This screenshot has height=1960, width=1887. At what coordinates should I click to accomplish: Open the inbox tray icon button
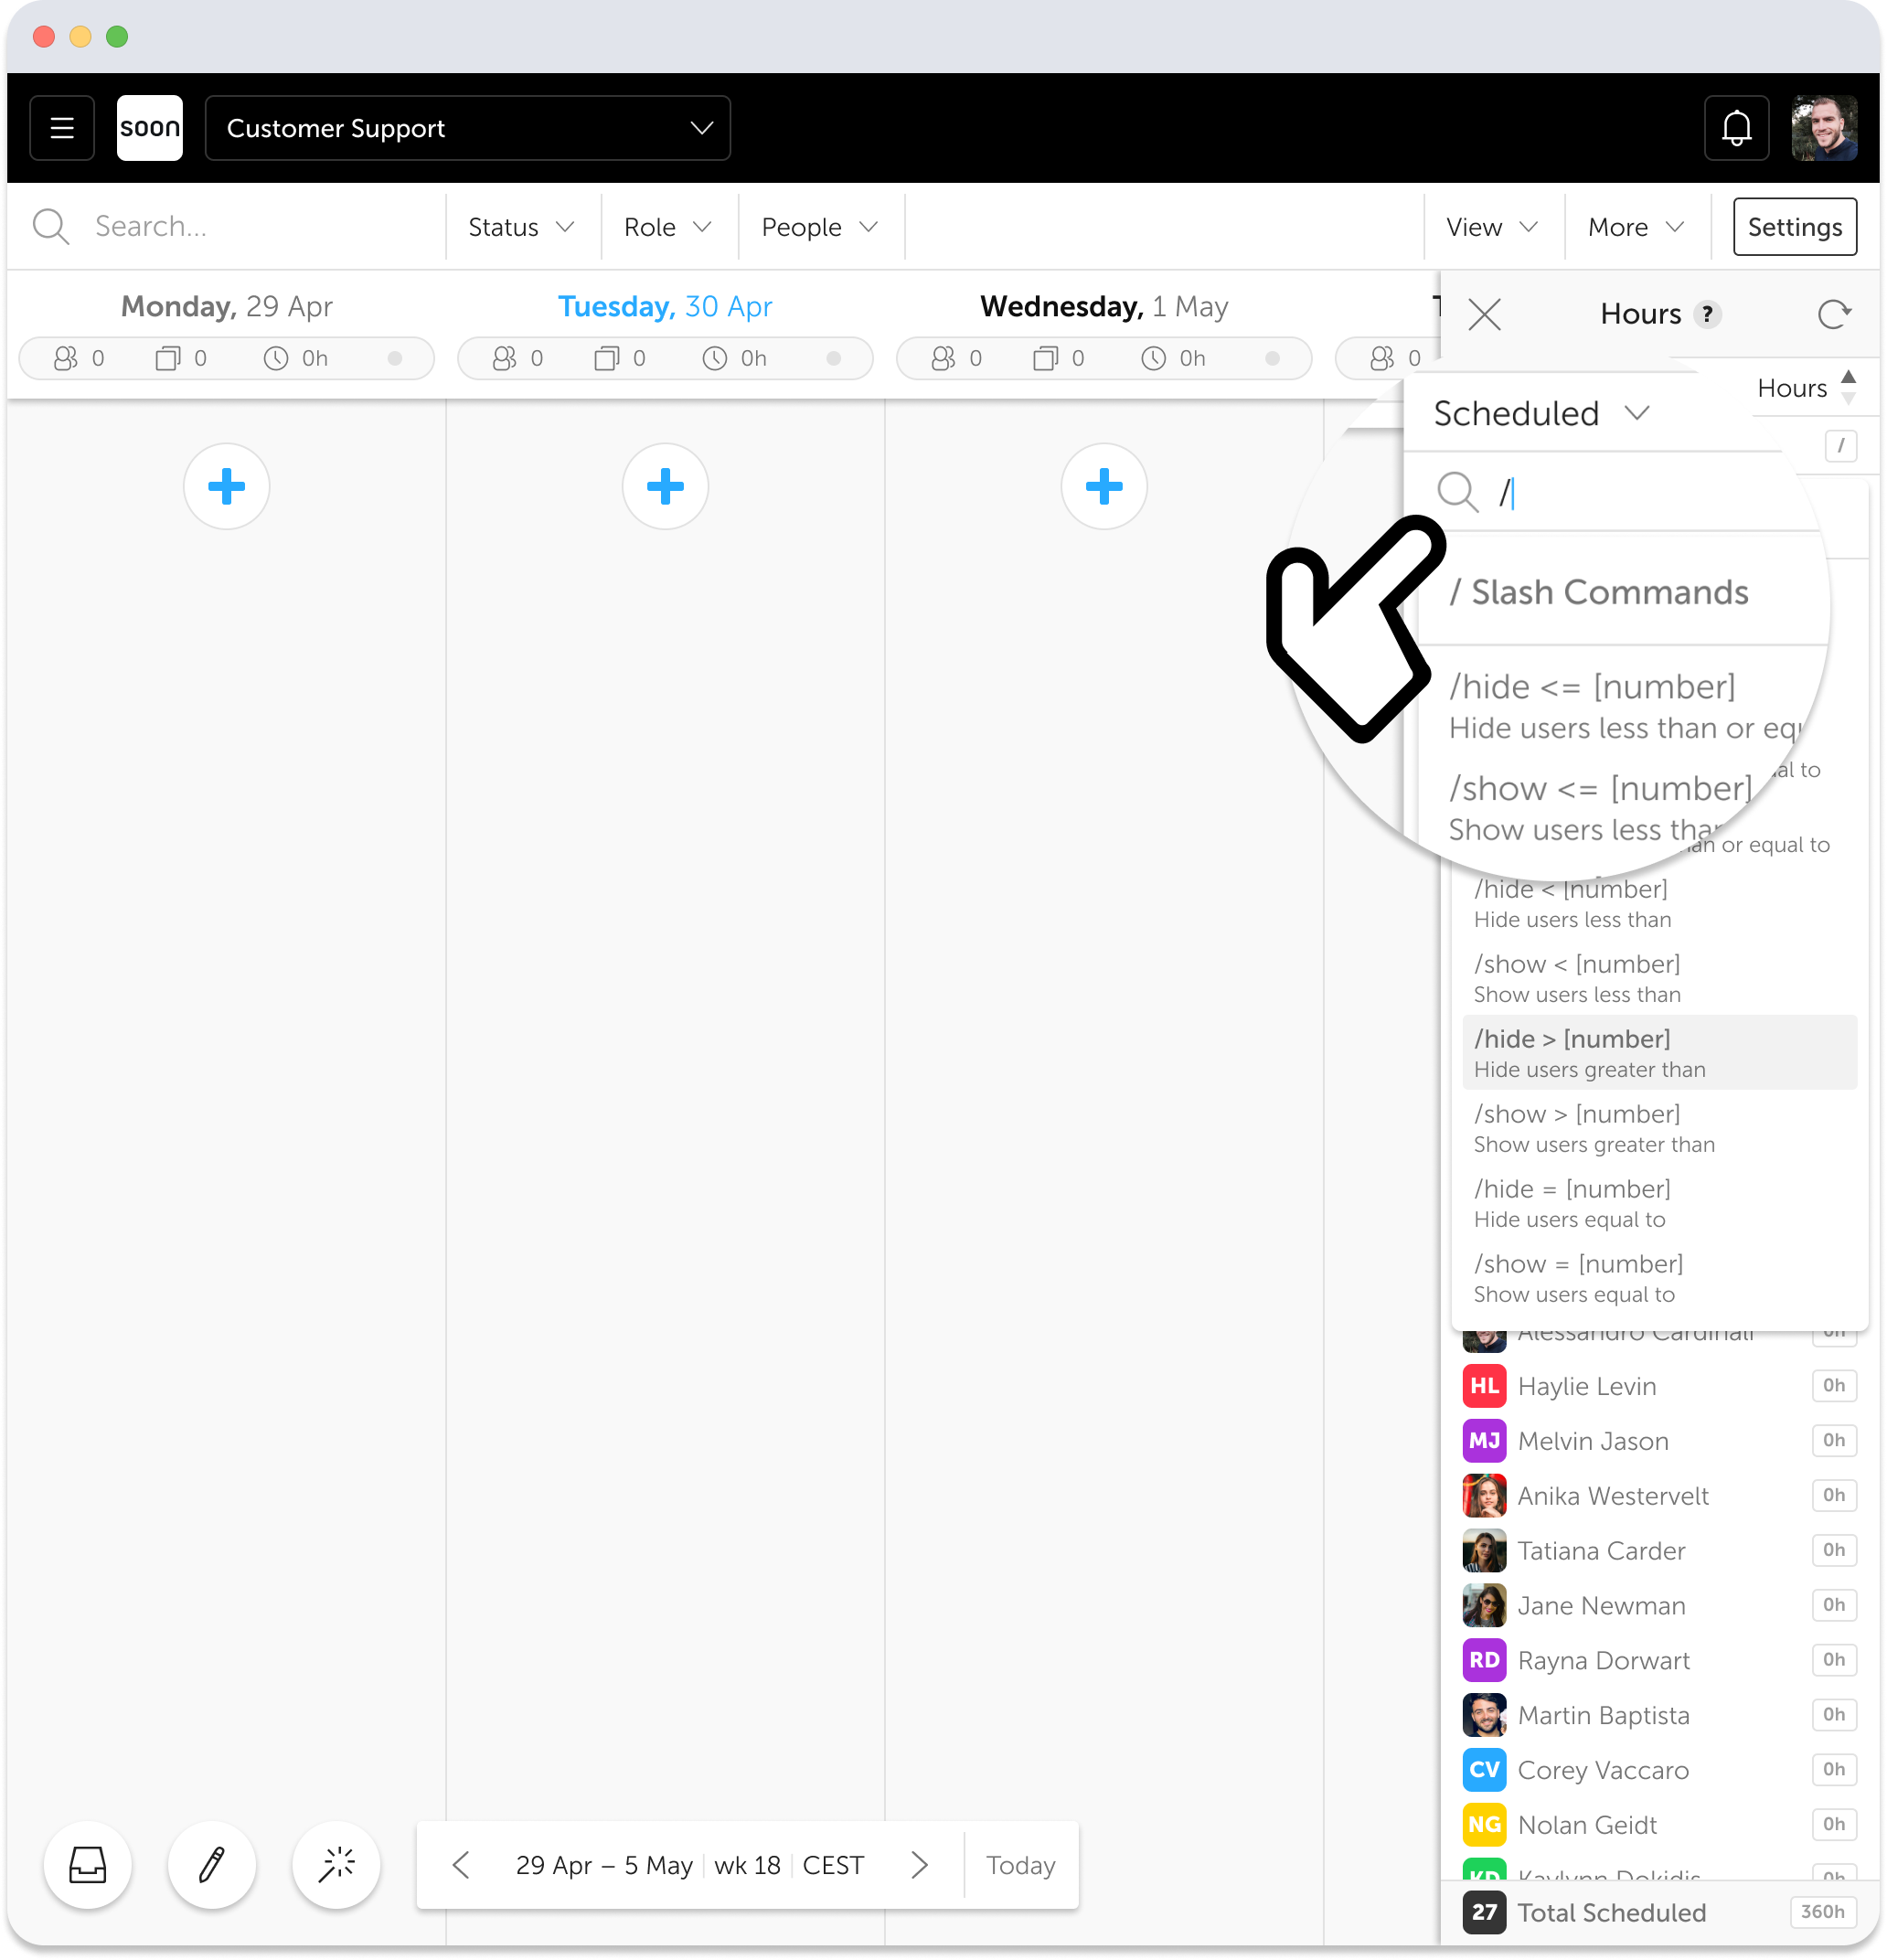tap(88, 1864)
